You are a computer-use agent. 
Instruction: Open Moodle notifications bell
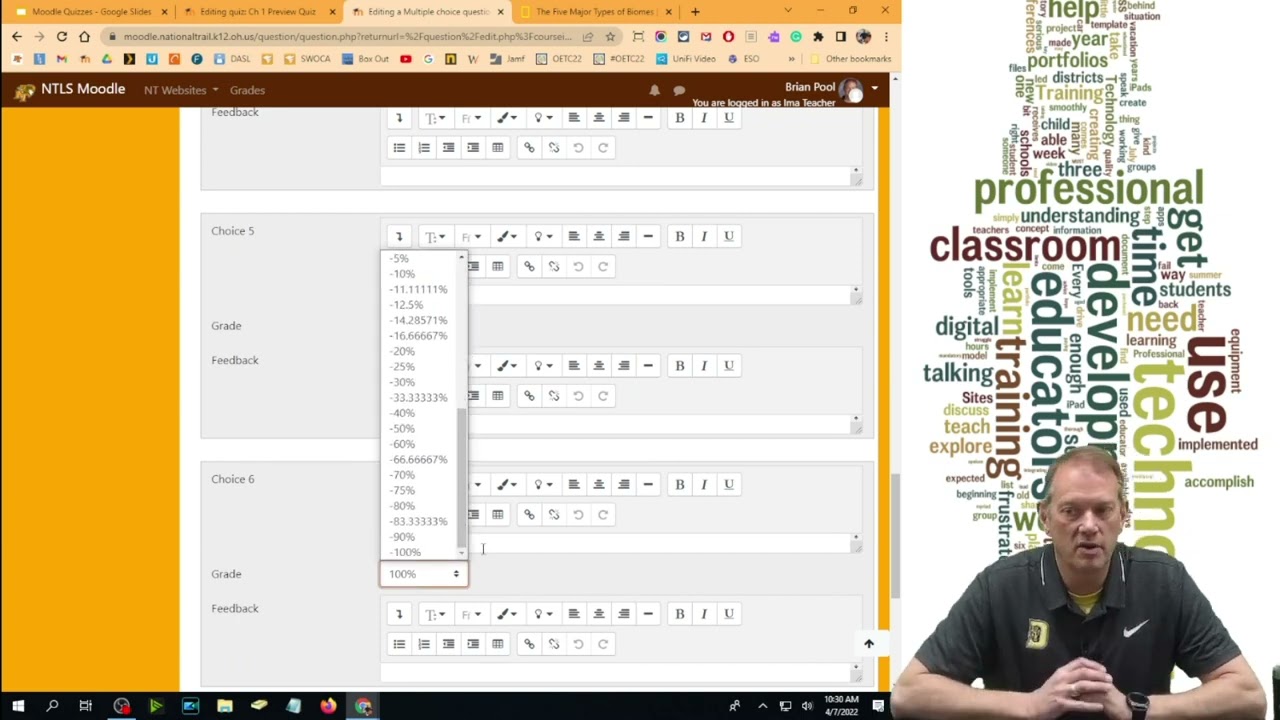654,90
